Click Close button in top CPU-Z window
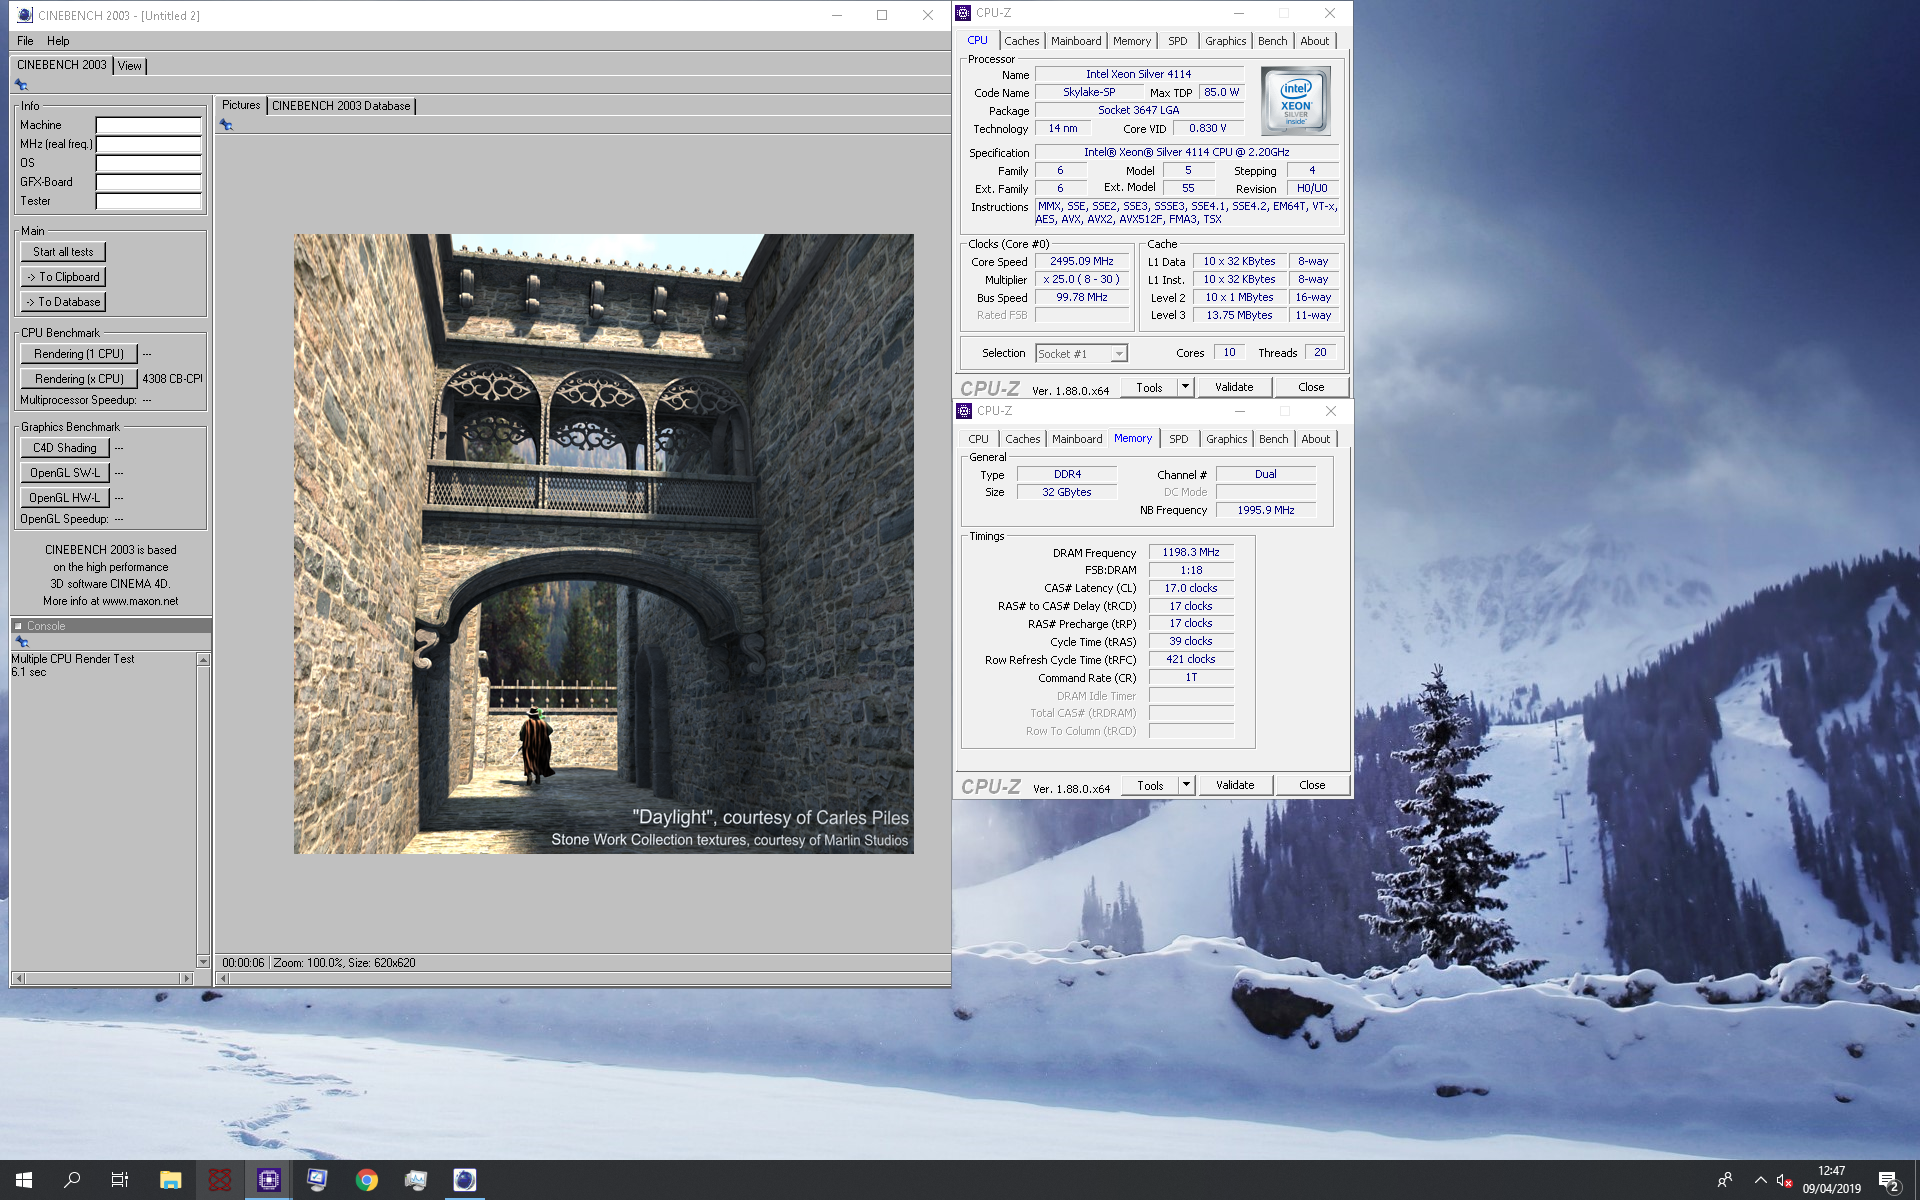The width and height of the screenshot is (1920, 1200). tap(1311, 387)
